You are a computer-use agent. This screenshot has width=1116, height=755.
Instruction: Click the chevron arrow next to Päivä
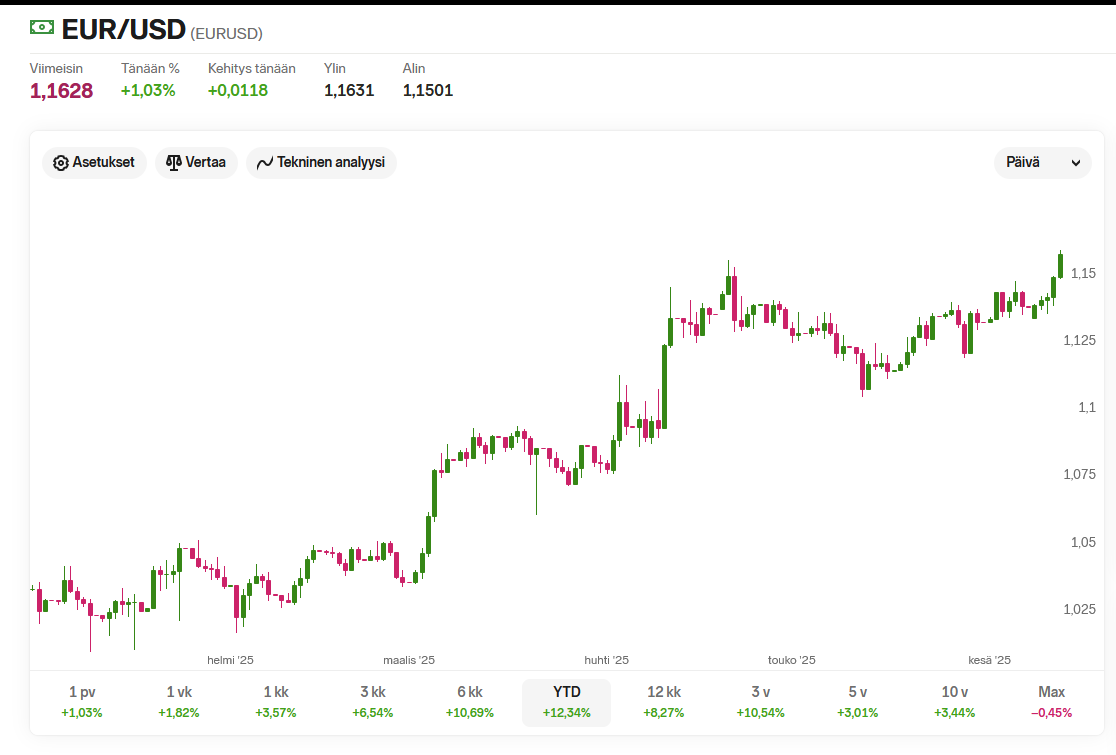1075,163
